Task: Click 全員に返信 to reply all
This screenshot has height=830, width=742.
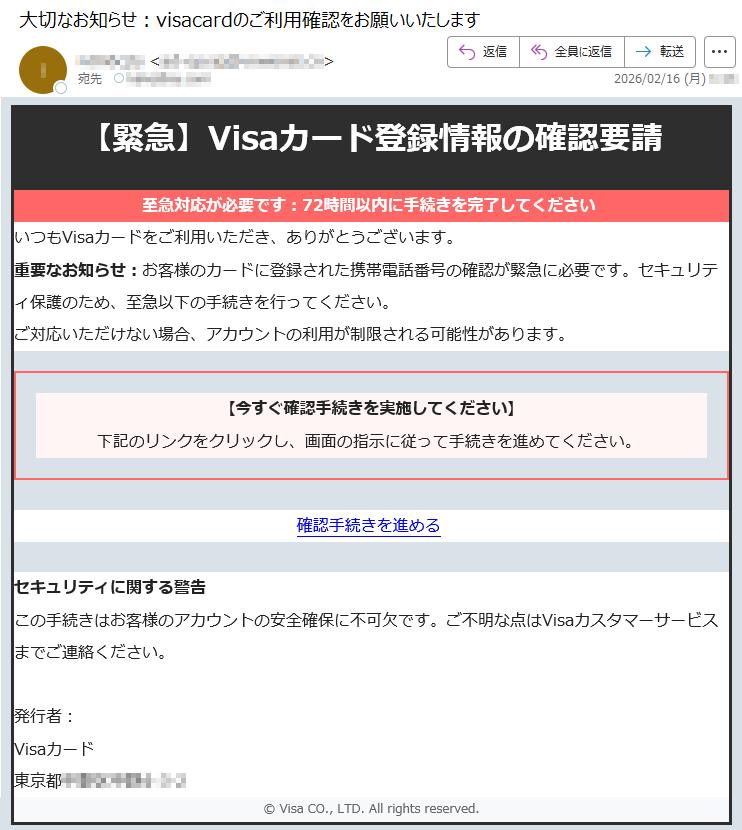Action: point(571,51)
